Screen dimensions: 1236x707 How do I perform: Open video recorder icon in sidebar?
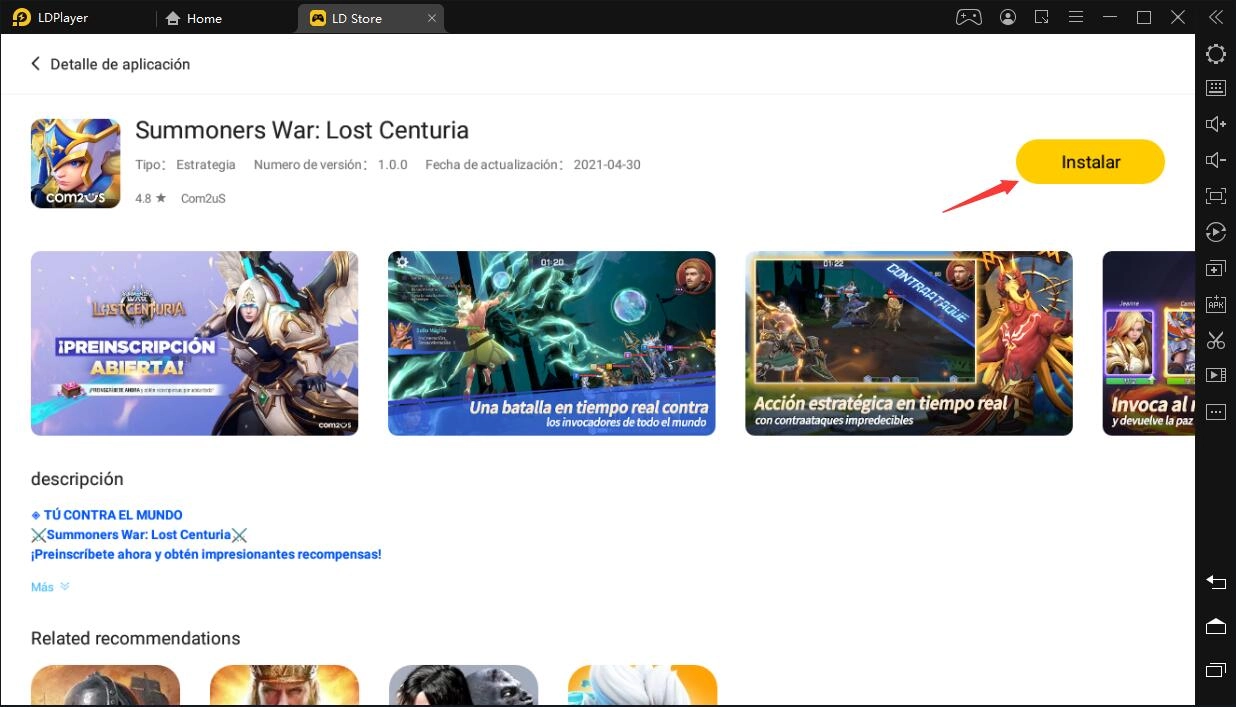(1216, 375)
